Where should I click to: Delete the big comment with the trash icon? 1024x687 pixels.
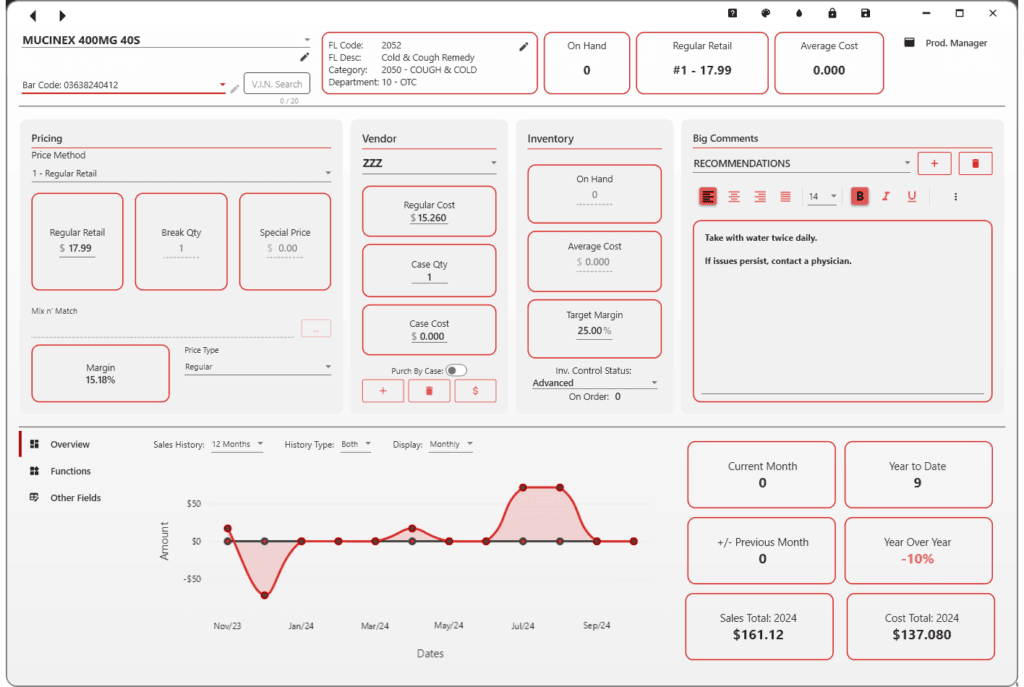[975, 163]
